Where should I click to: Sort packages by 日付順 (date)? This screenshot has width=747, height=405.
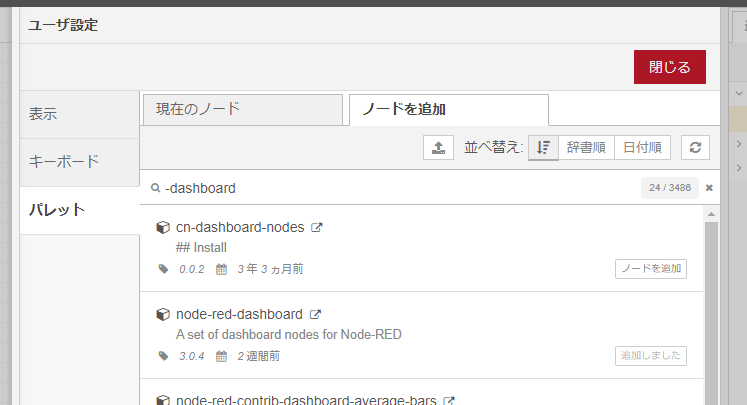click(641, 147)
